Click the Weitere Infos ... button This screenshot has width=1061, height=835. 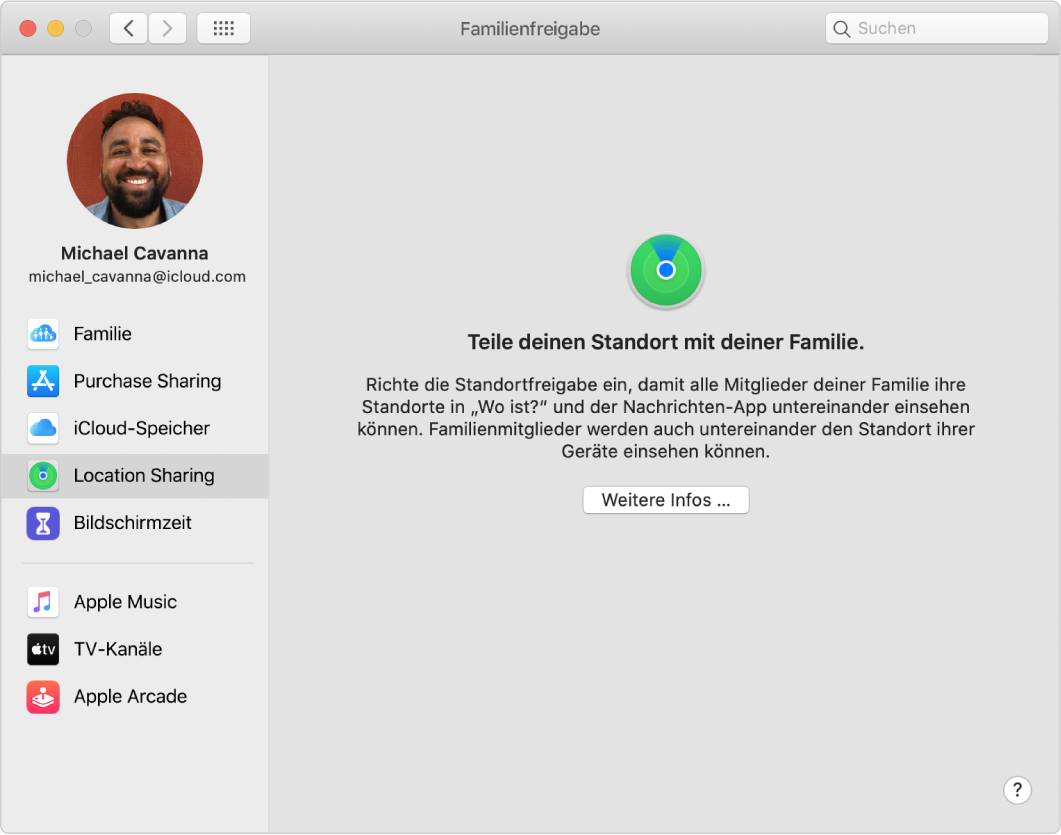coord(666,500)
